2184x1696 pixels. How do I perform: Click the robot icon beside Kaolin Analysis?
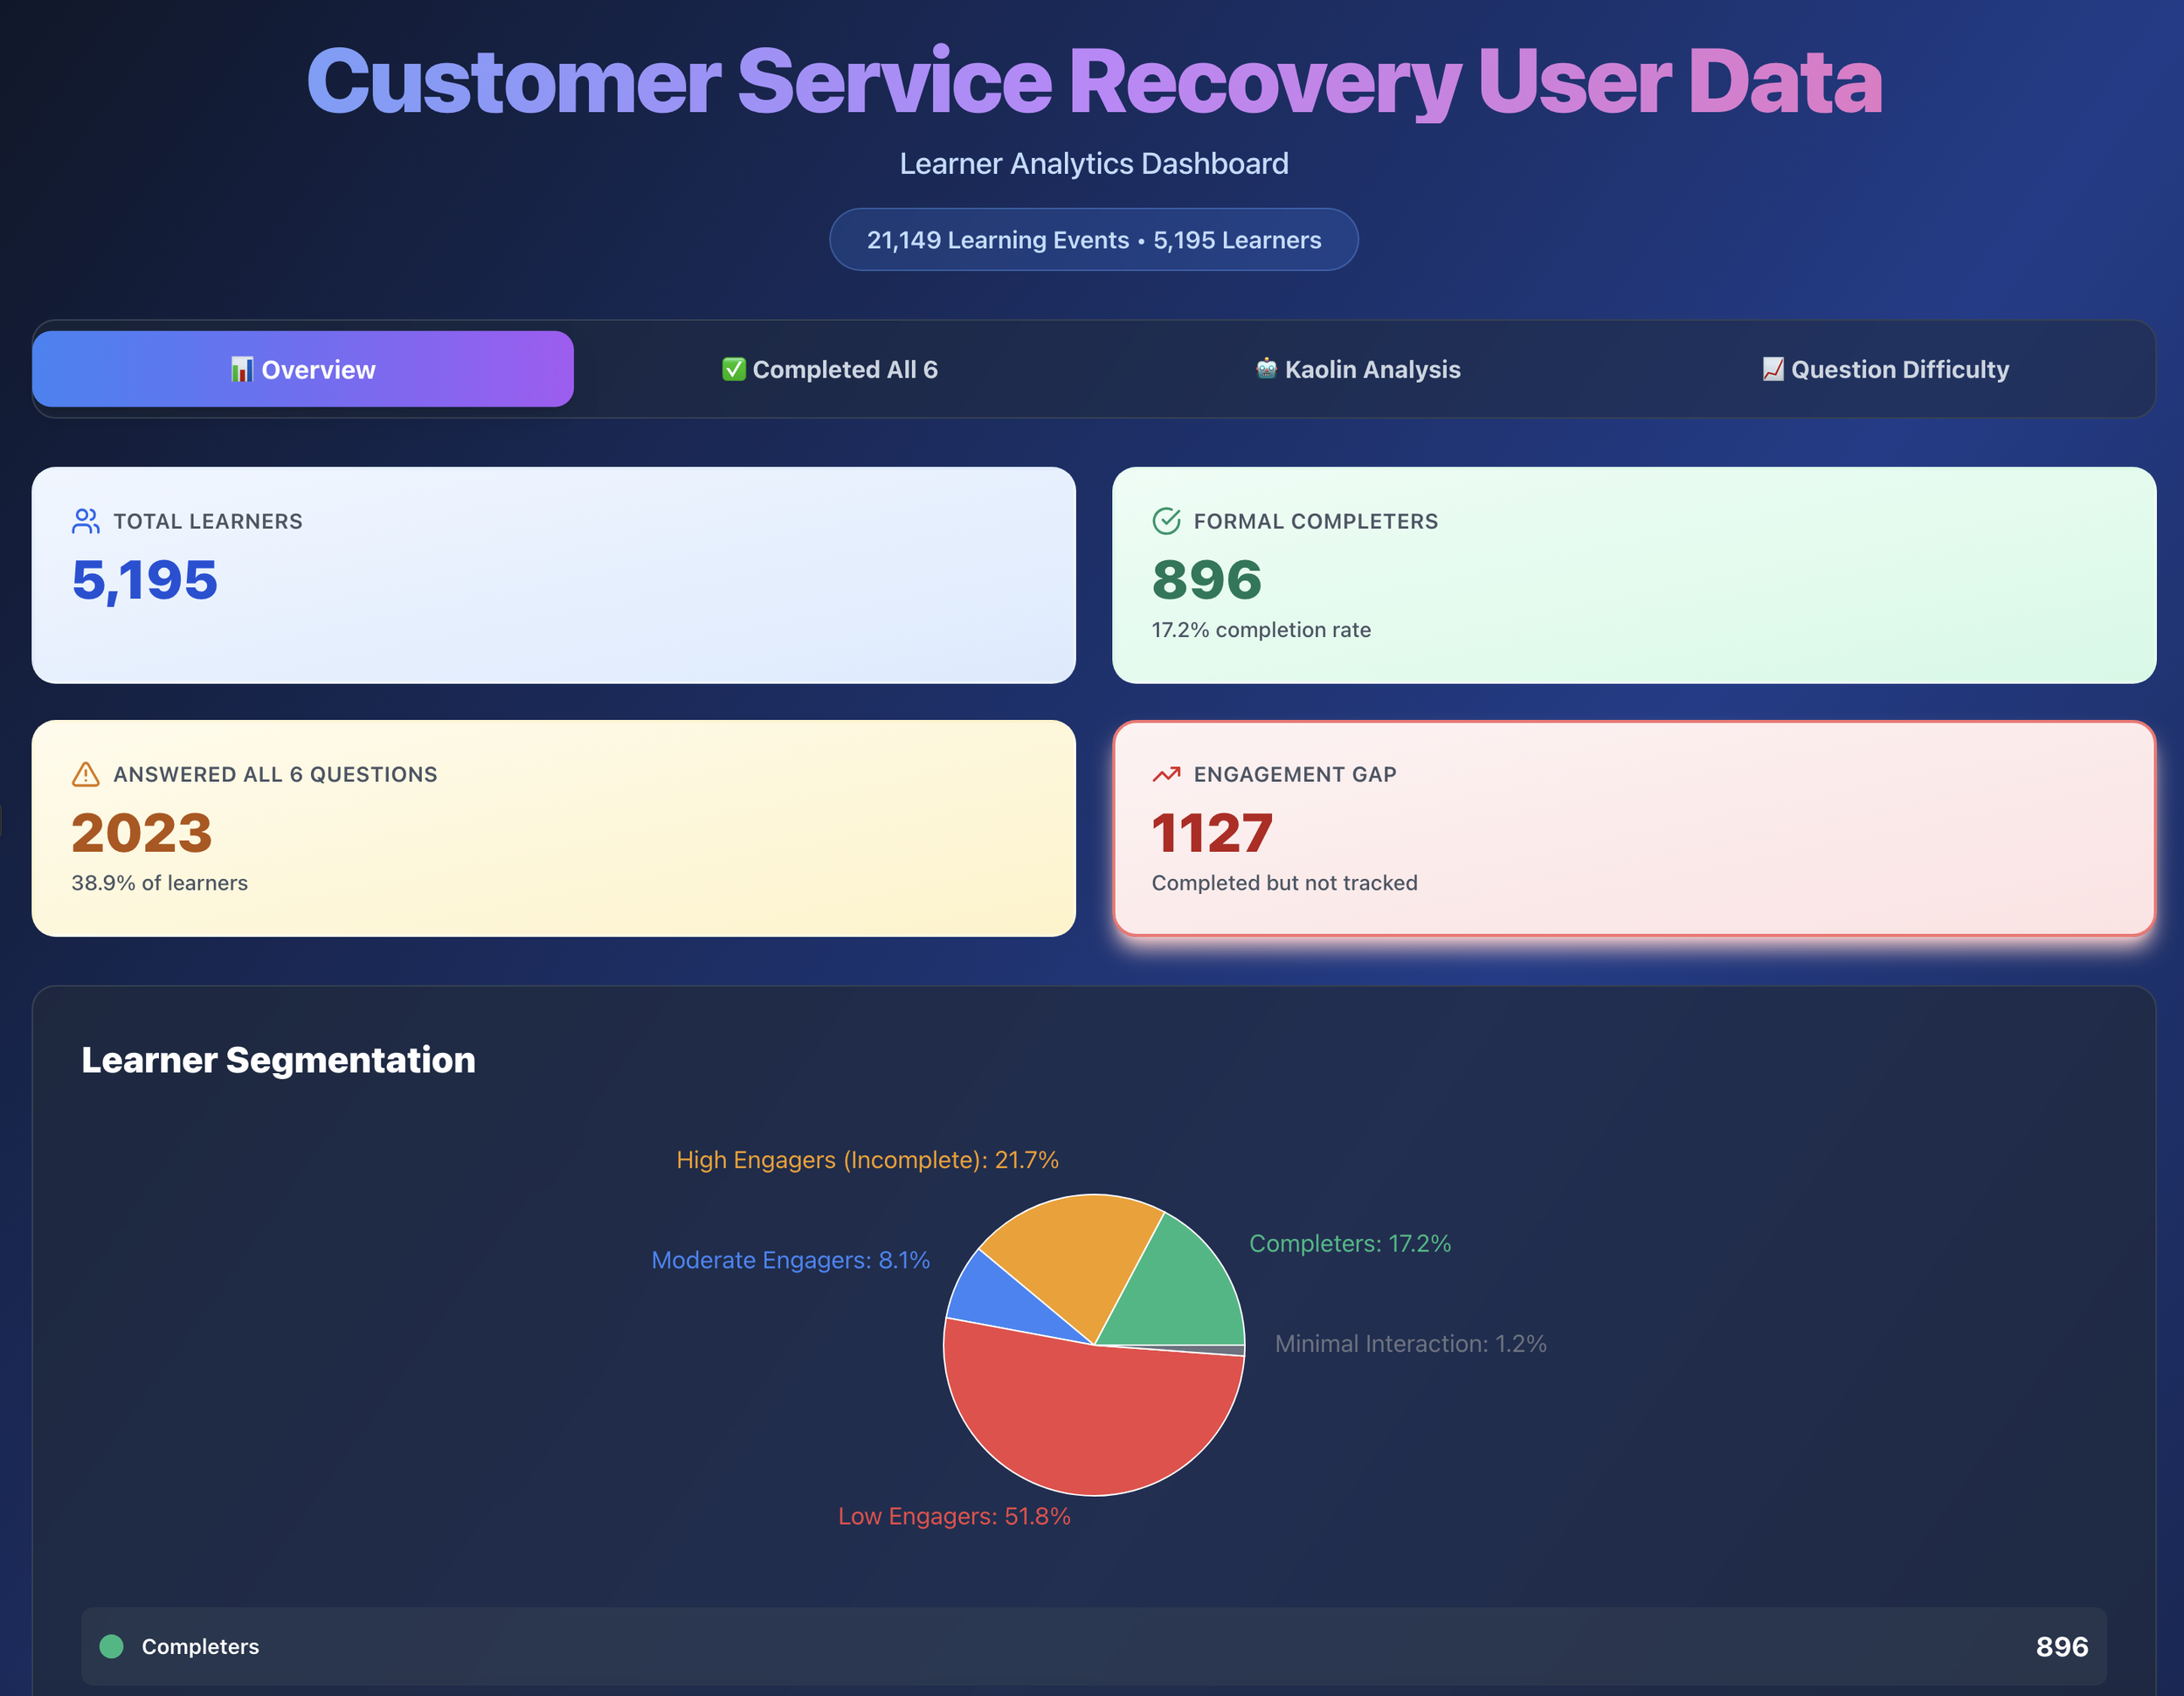1266,369
